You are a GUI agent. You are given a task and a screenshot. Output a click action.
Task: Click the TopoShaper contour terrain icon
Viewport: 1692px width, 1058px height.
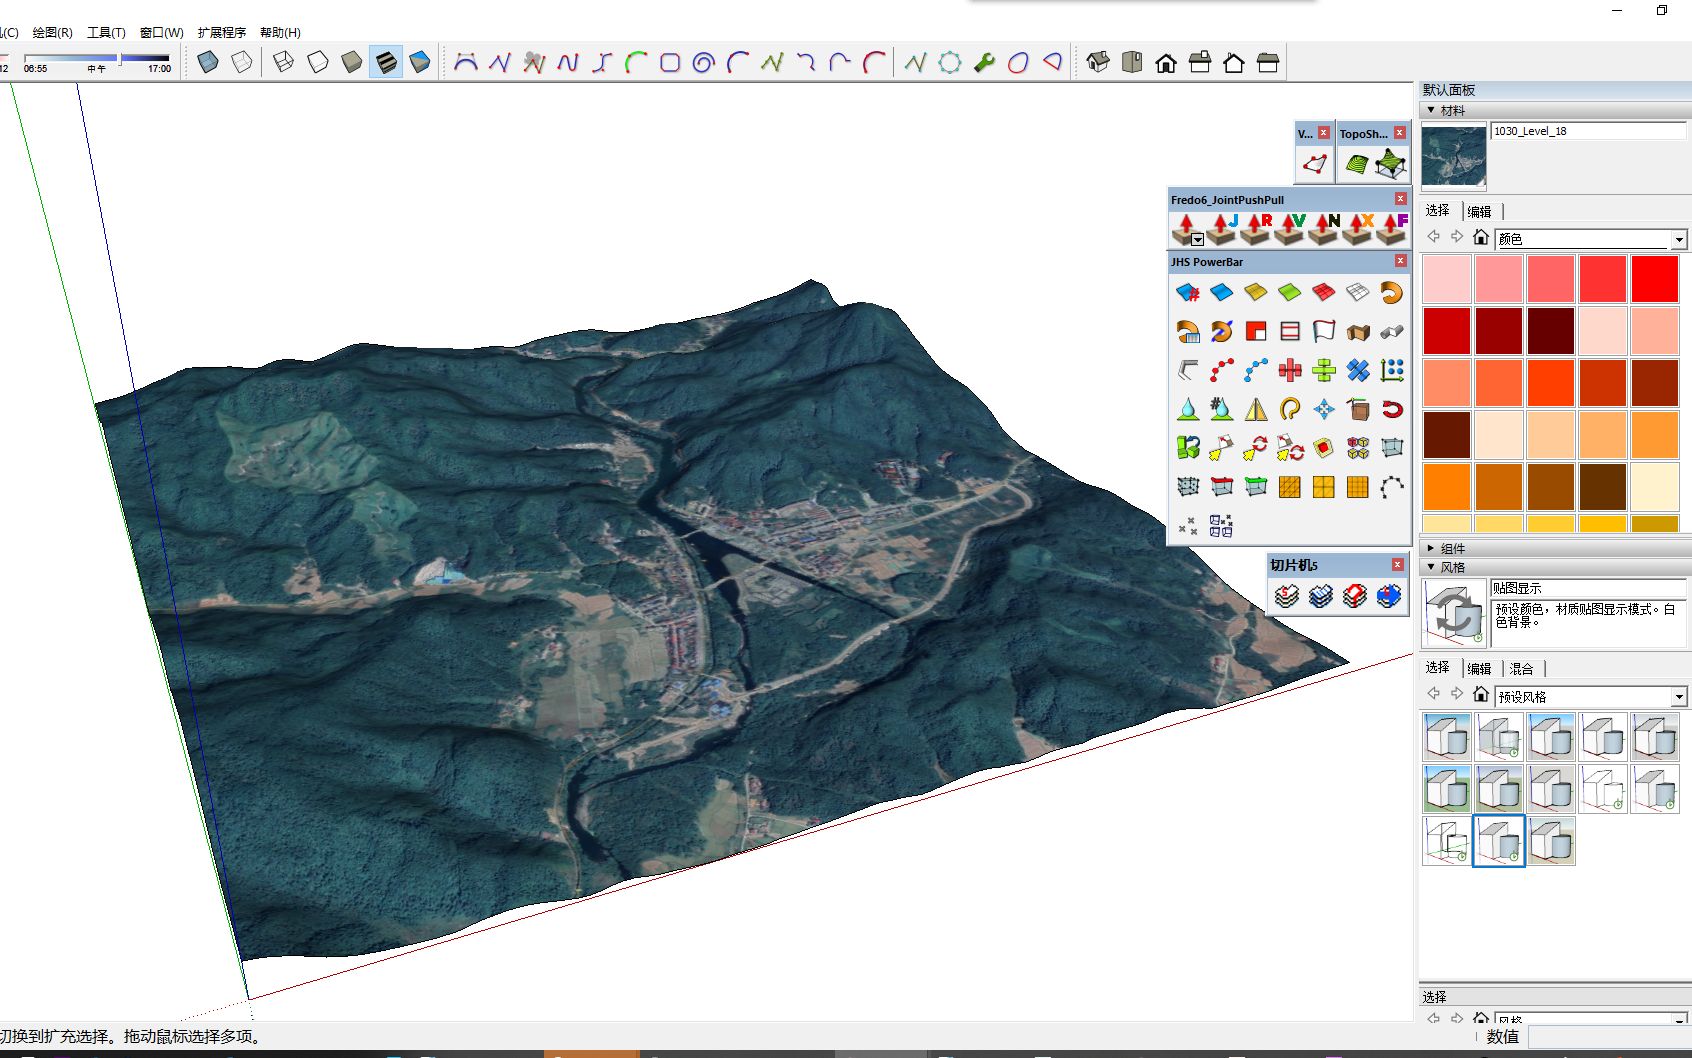[x=1356, y=164]
